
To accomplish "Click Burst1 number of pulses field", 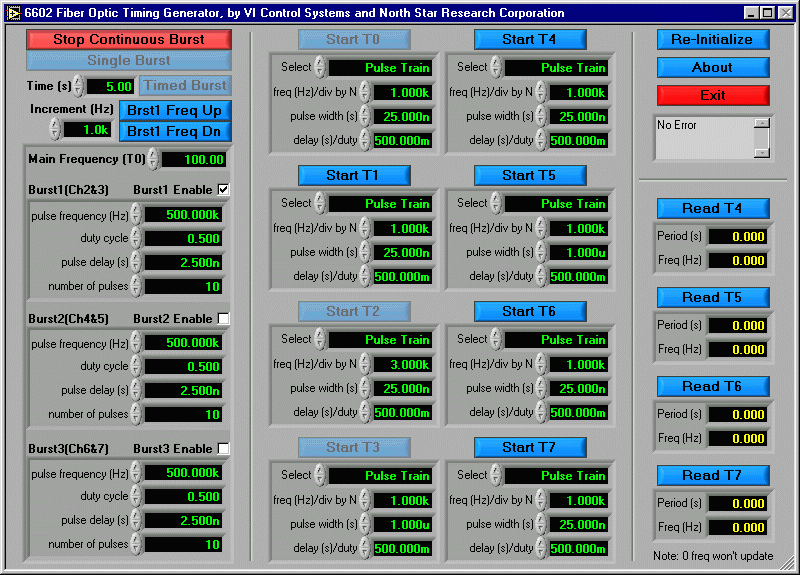I will pos(184,286).
